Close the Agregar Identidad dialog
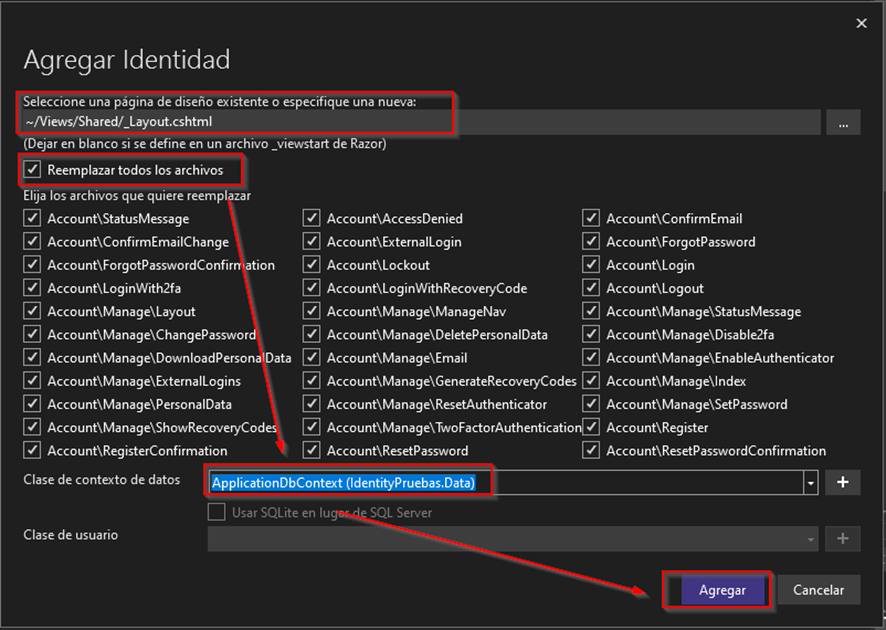The image size is (886, 630). point(862,22)
